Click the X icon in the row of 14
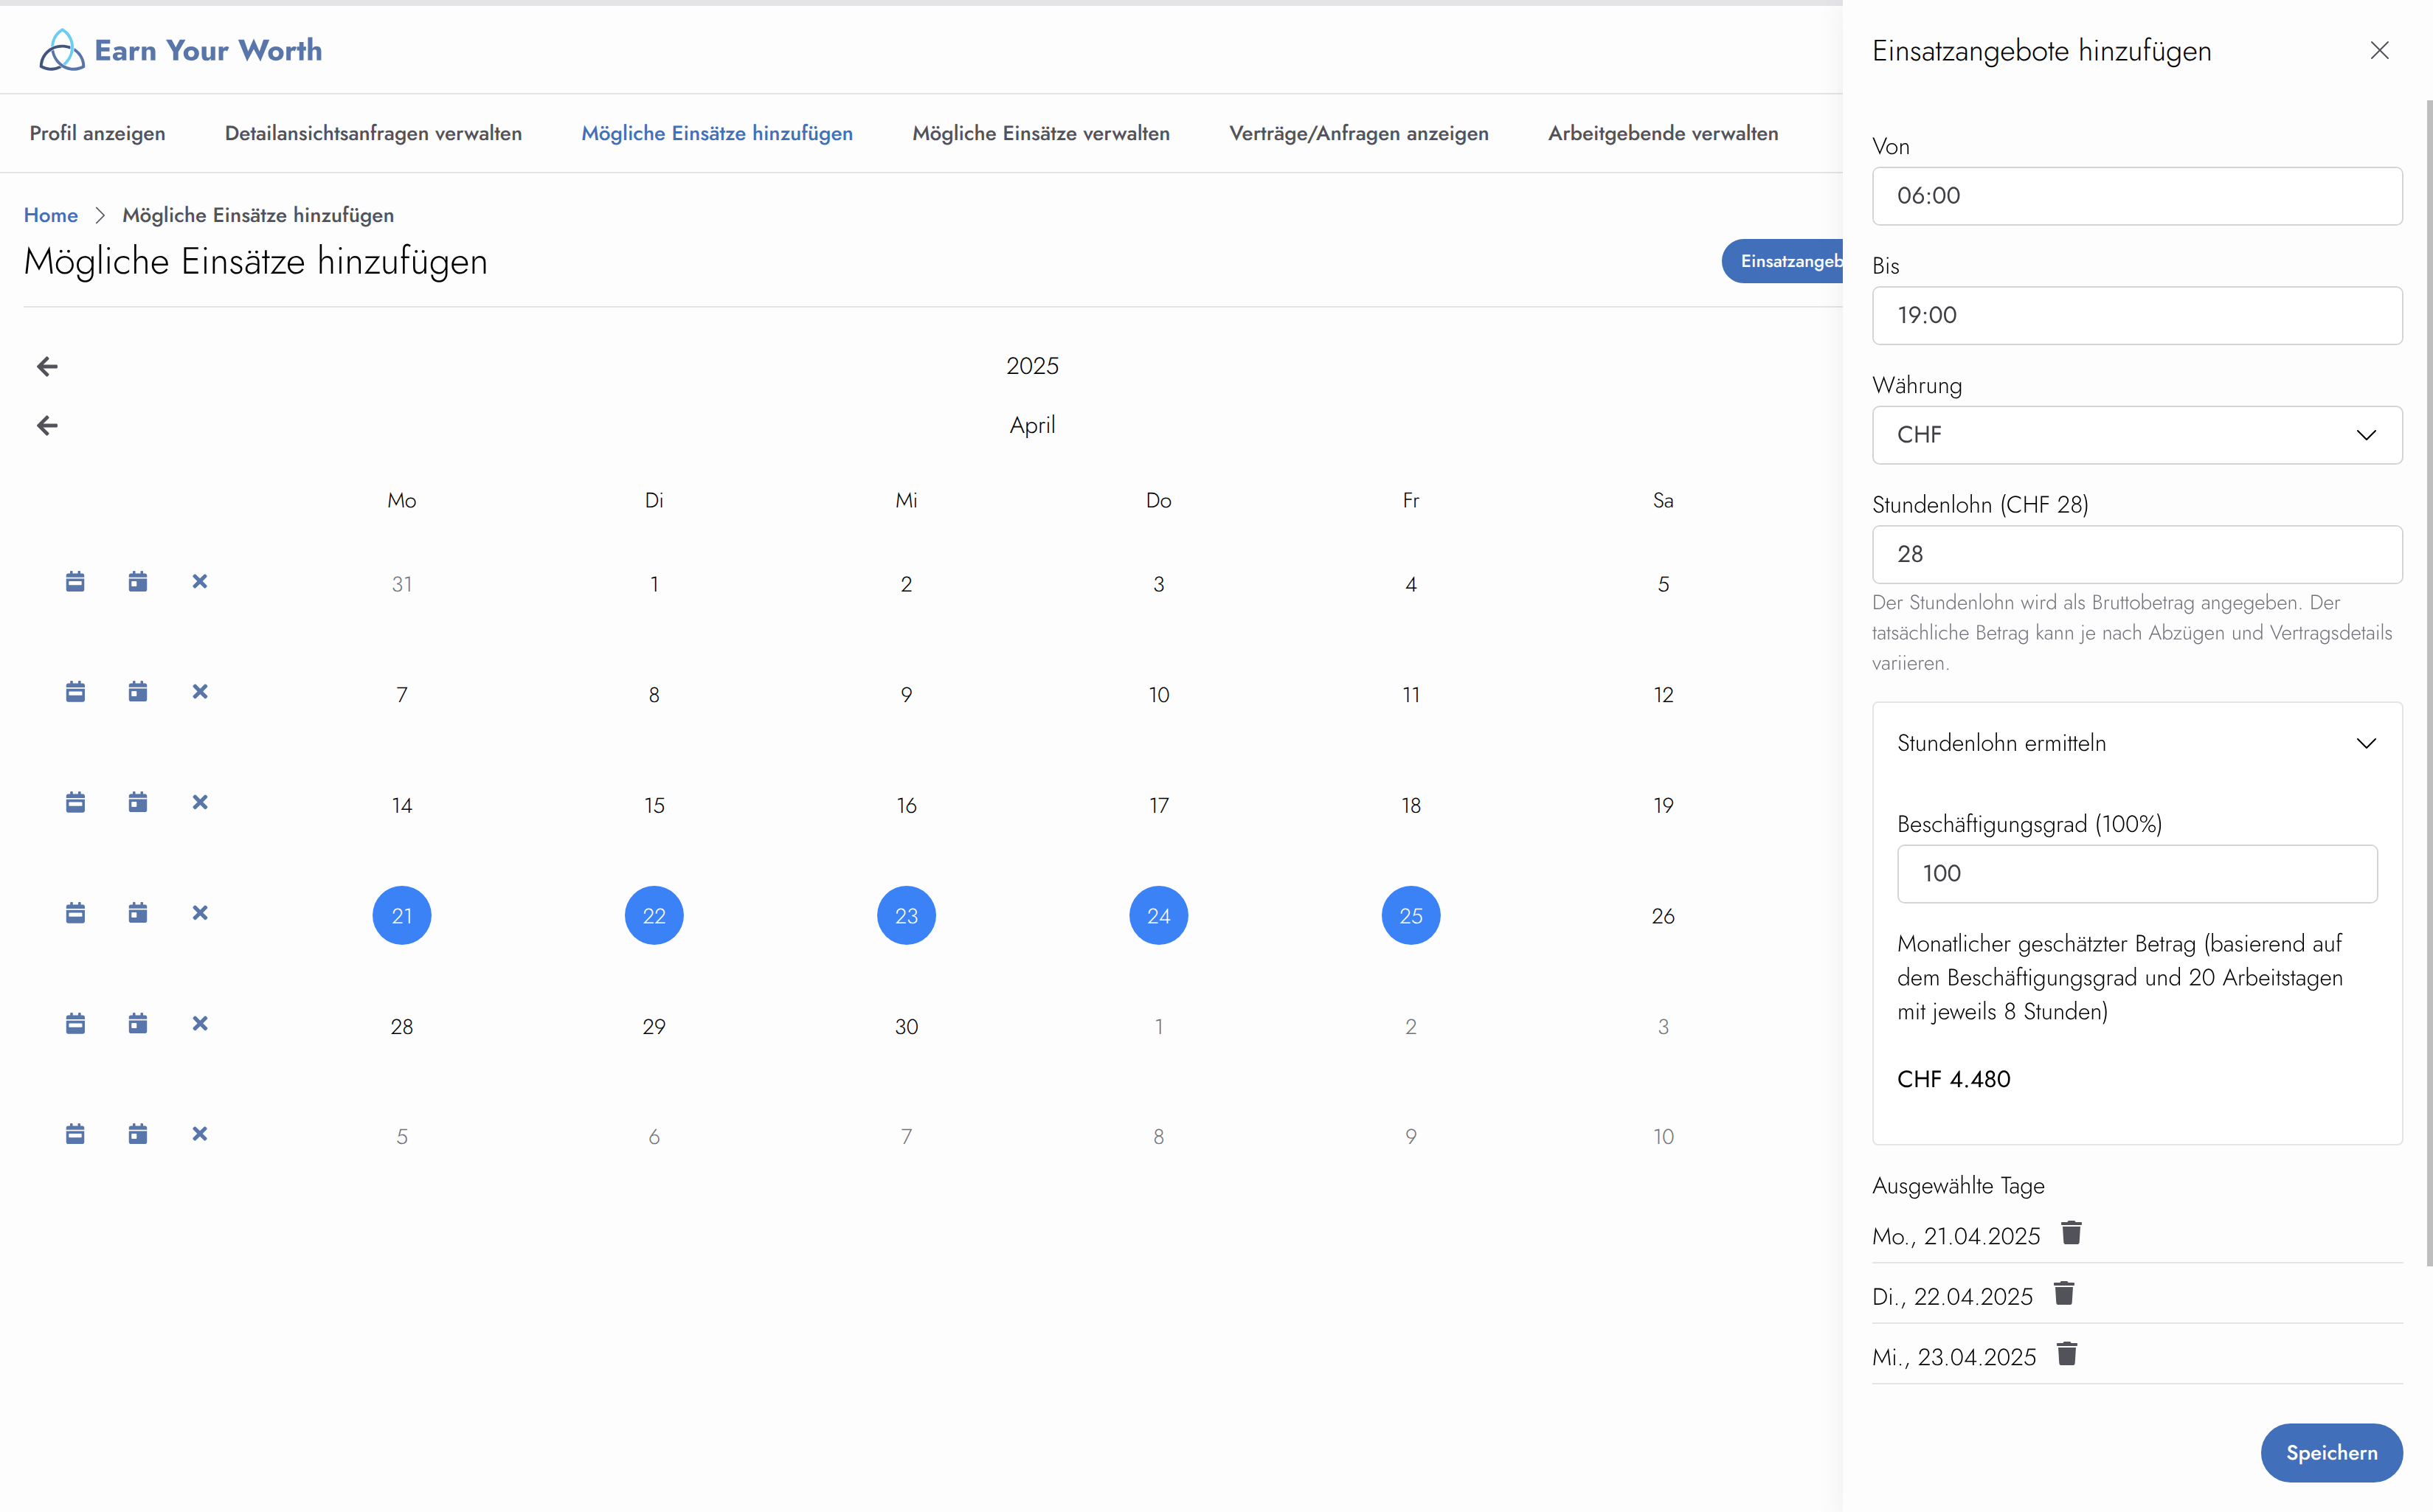 tap(200, 802)
